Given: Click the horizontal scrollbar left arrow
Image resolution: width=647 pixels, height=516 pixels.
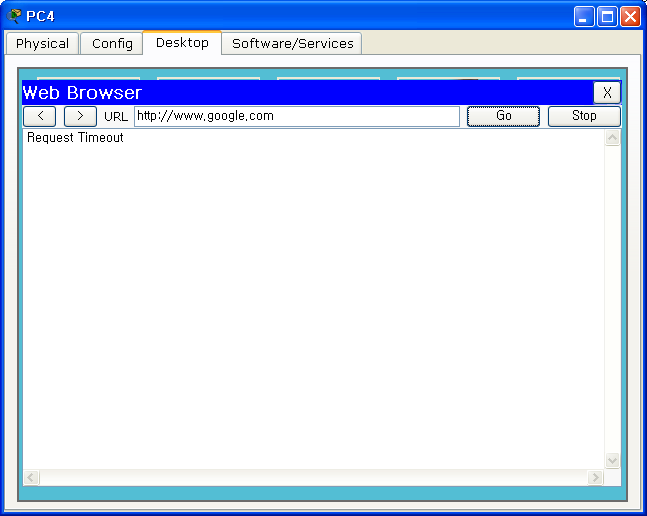Looking at the screenshot, I should coord(31,478).
